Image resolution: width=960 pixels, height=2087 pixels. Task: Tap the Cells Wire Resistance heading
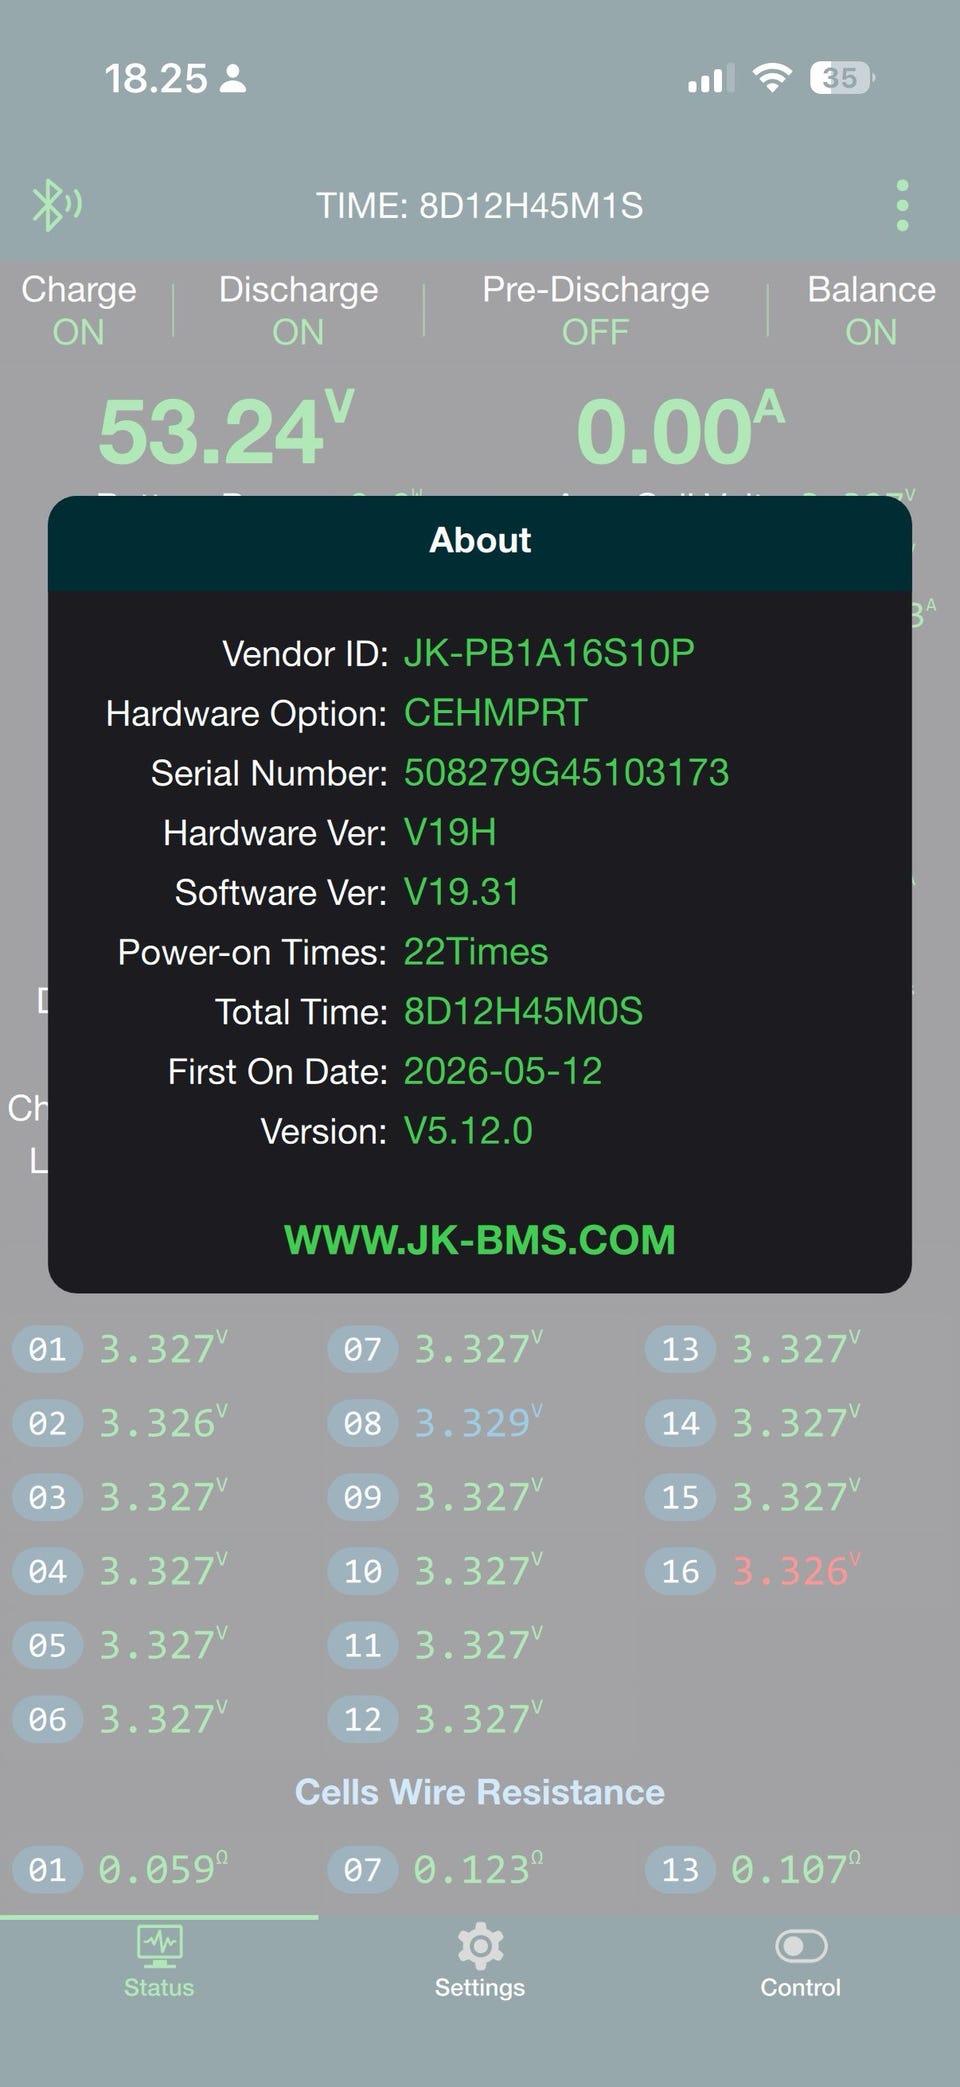point(480,1792)
